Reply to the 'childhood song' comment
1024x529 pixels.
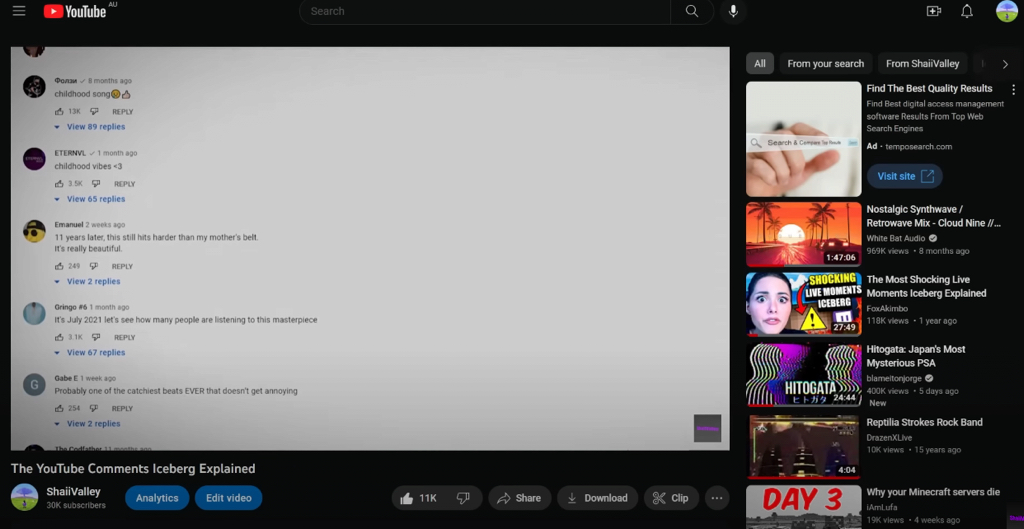coord(123,112)
